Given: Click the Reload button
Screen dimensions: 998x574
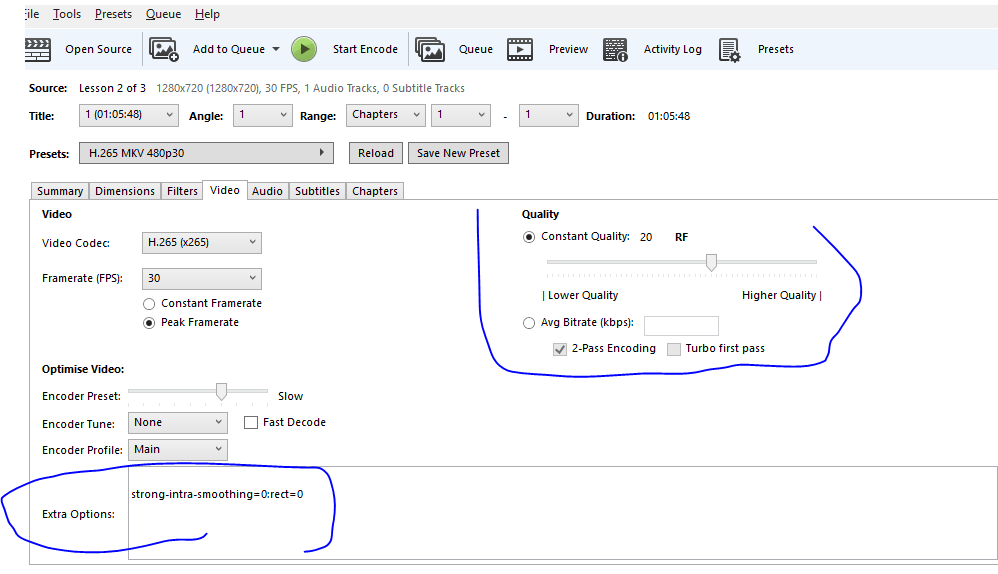Looking at the screenshot, I should [376, 153].
